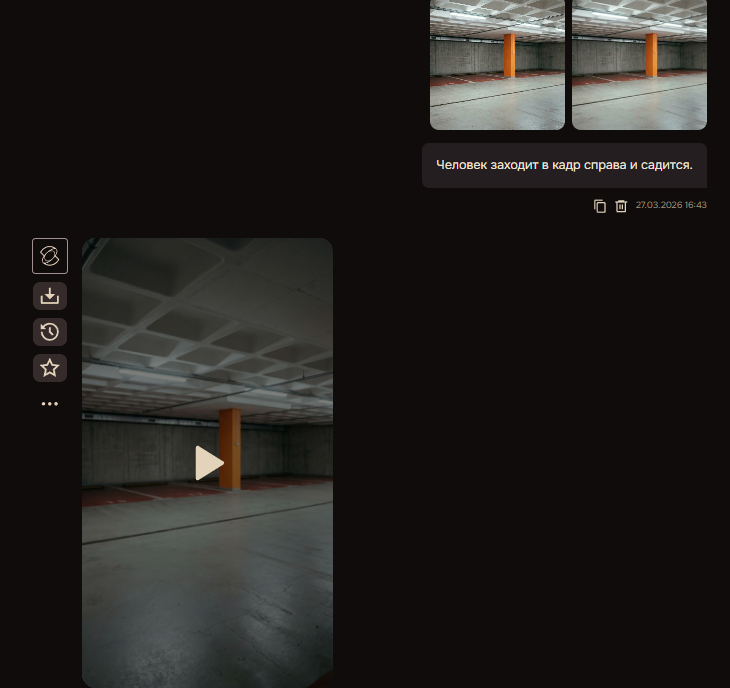Copy the prompt message text
The image size is (730, 688).
coord(600,206)
